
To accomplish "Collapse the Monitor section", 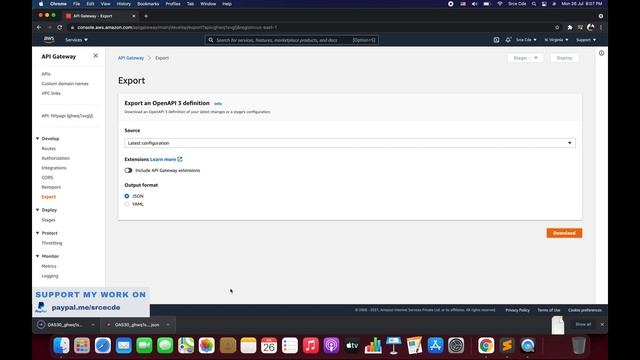I will click(x=38, y=256).
